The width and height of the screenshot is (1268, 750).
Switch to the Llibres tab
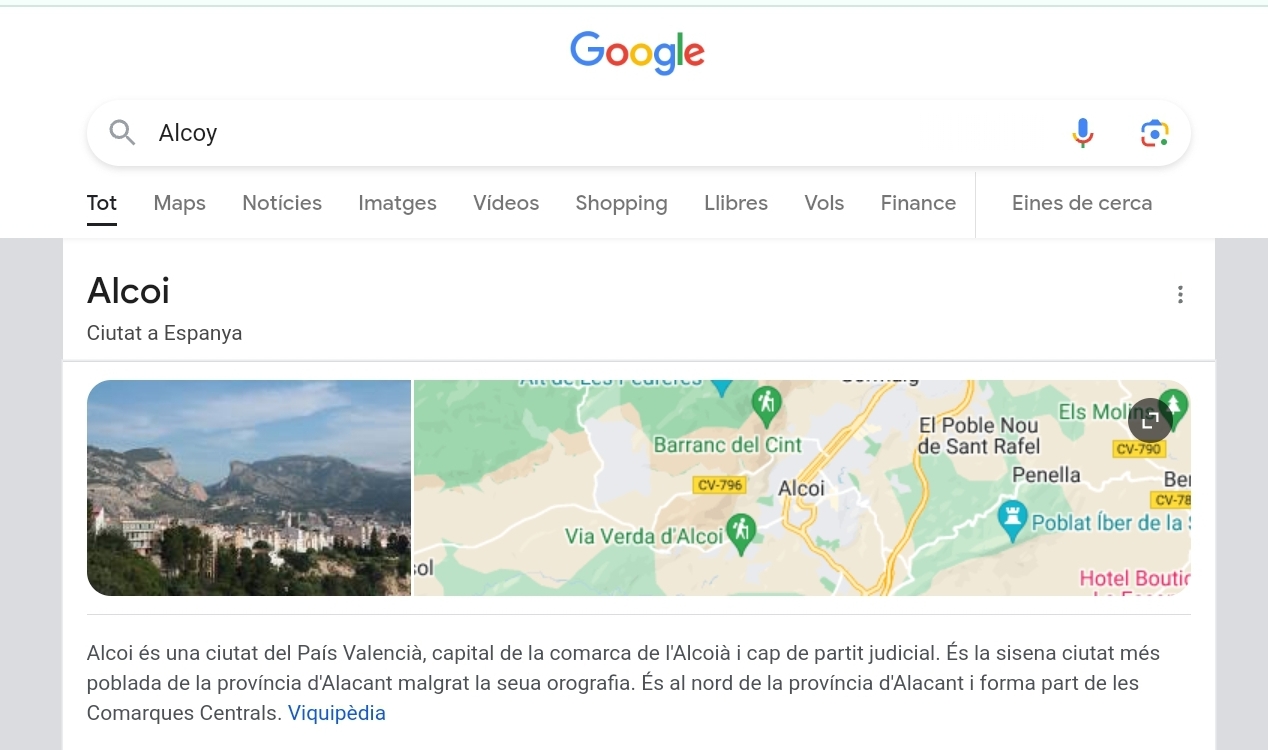pyautogui.click(x=736, y=203)
